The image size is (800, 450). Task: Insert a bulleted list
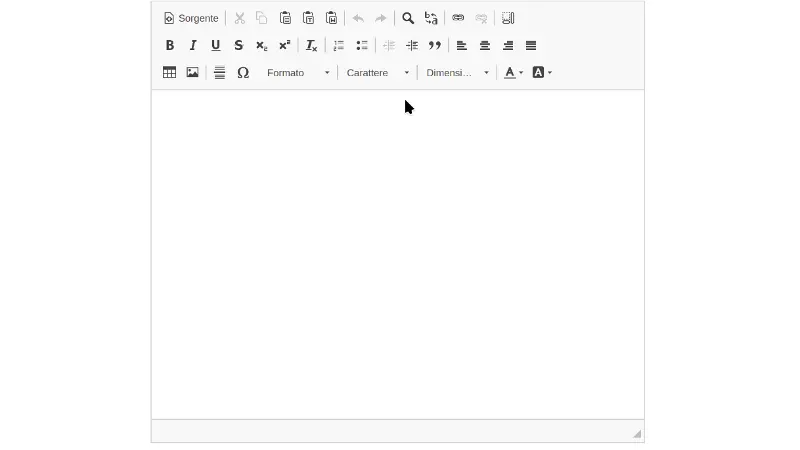pos(362,45)
